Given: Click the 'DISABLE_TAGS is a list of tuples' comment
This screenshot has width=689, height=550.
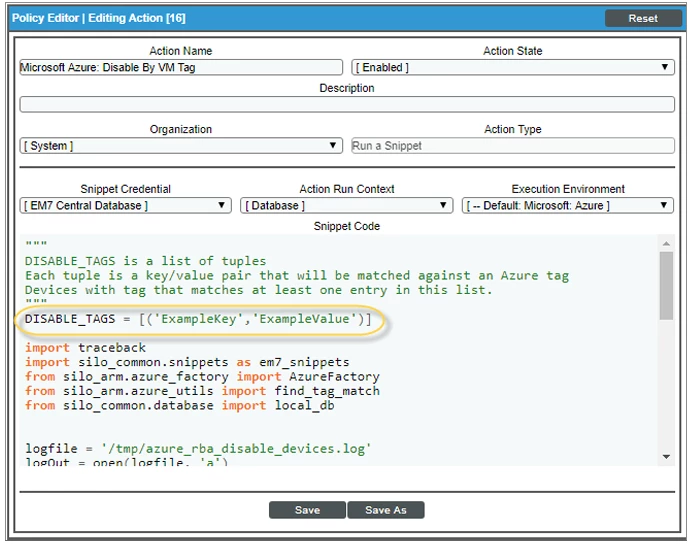Looking at the screenshot, I should tap(145, 261).
